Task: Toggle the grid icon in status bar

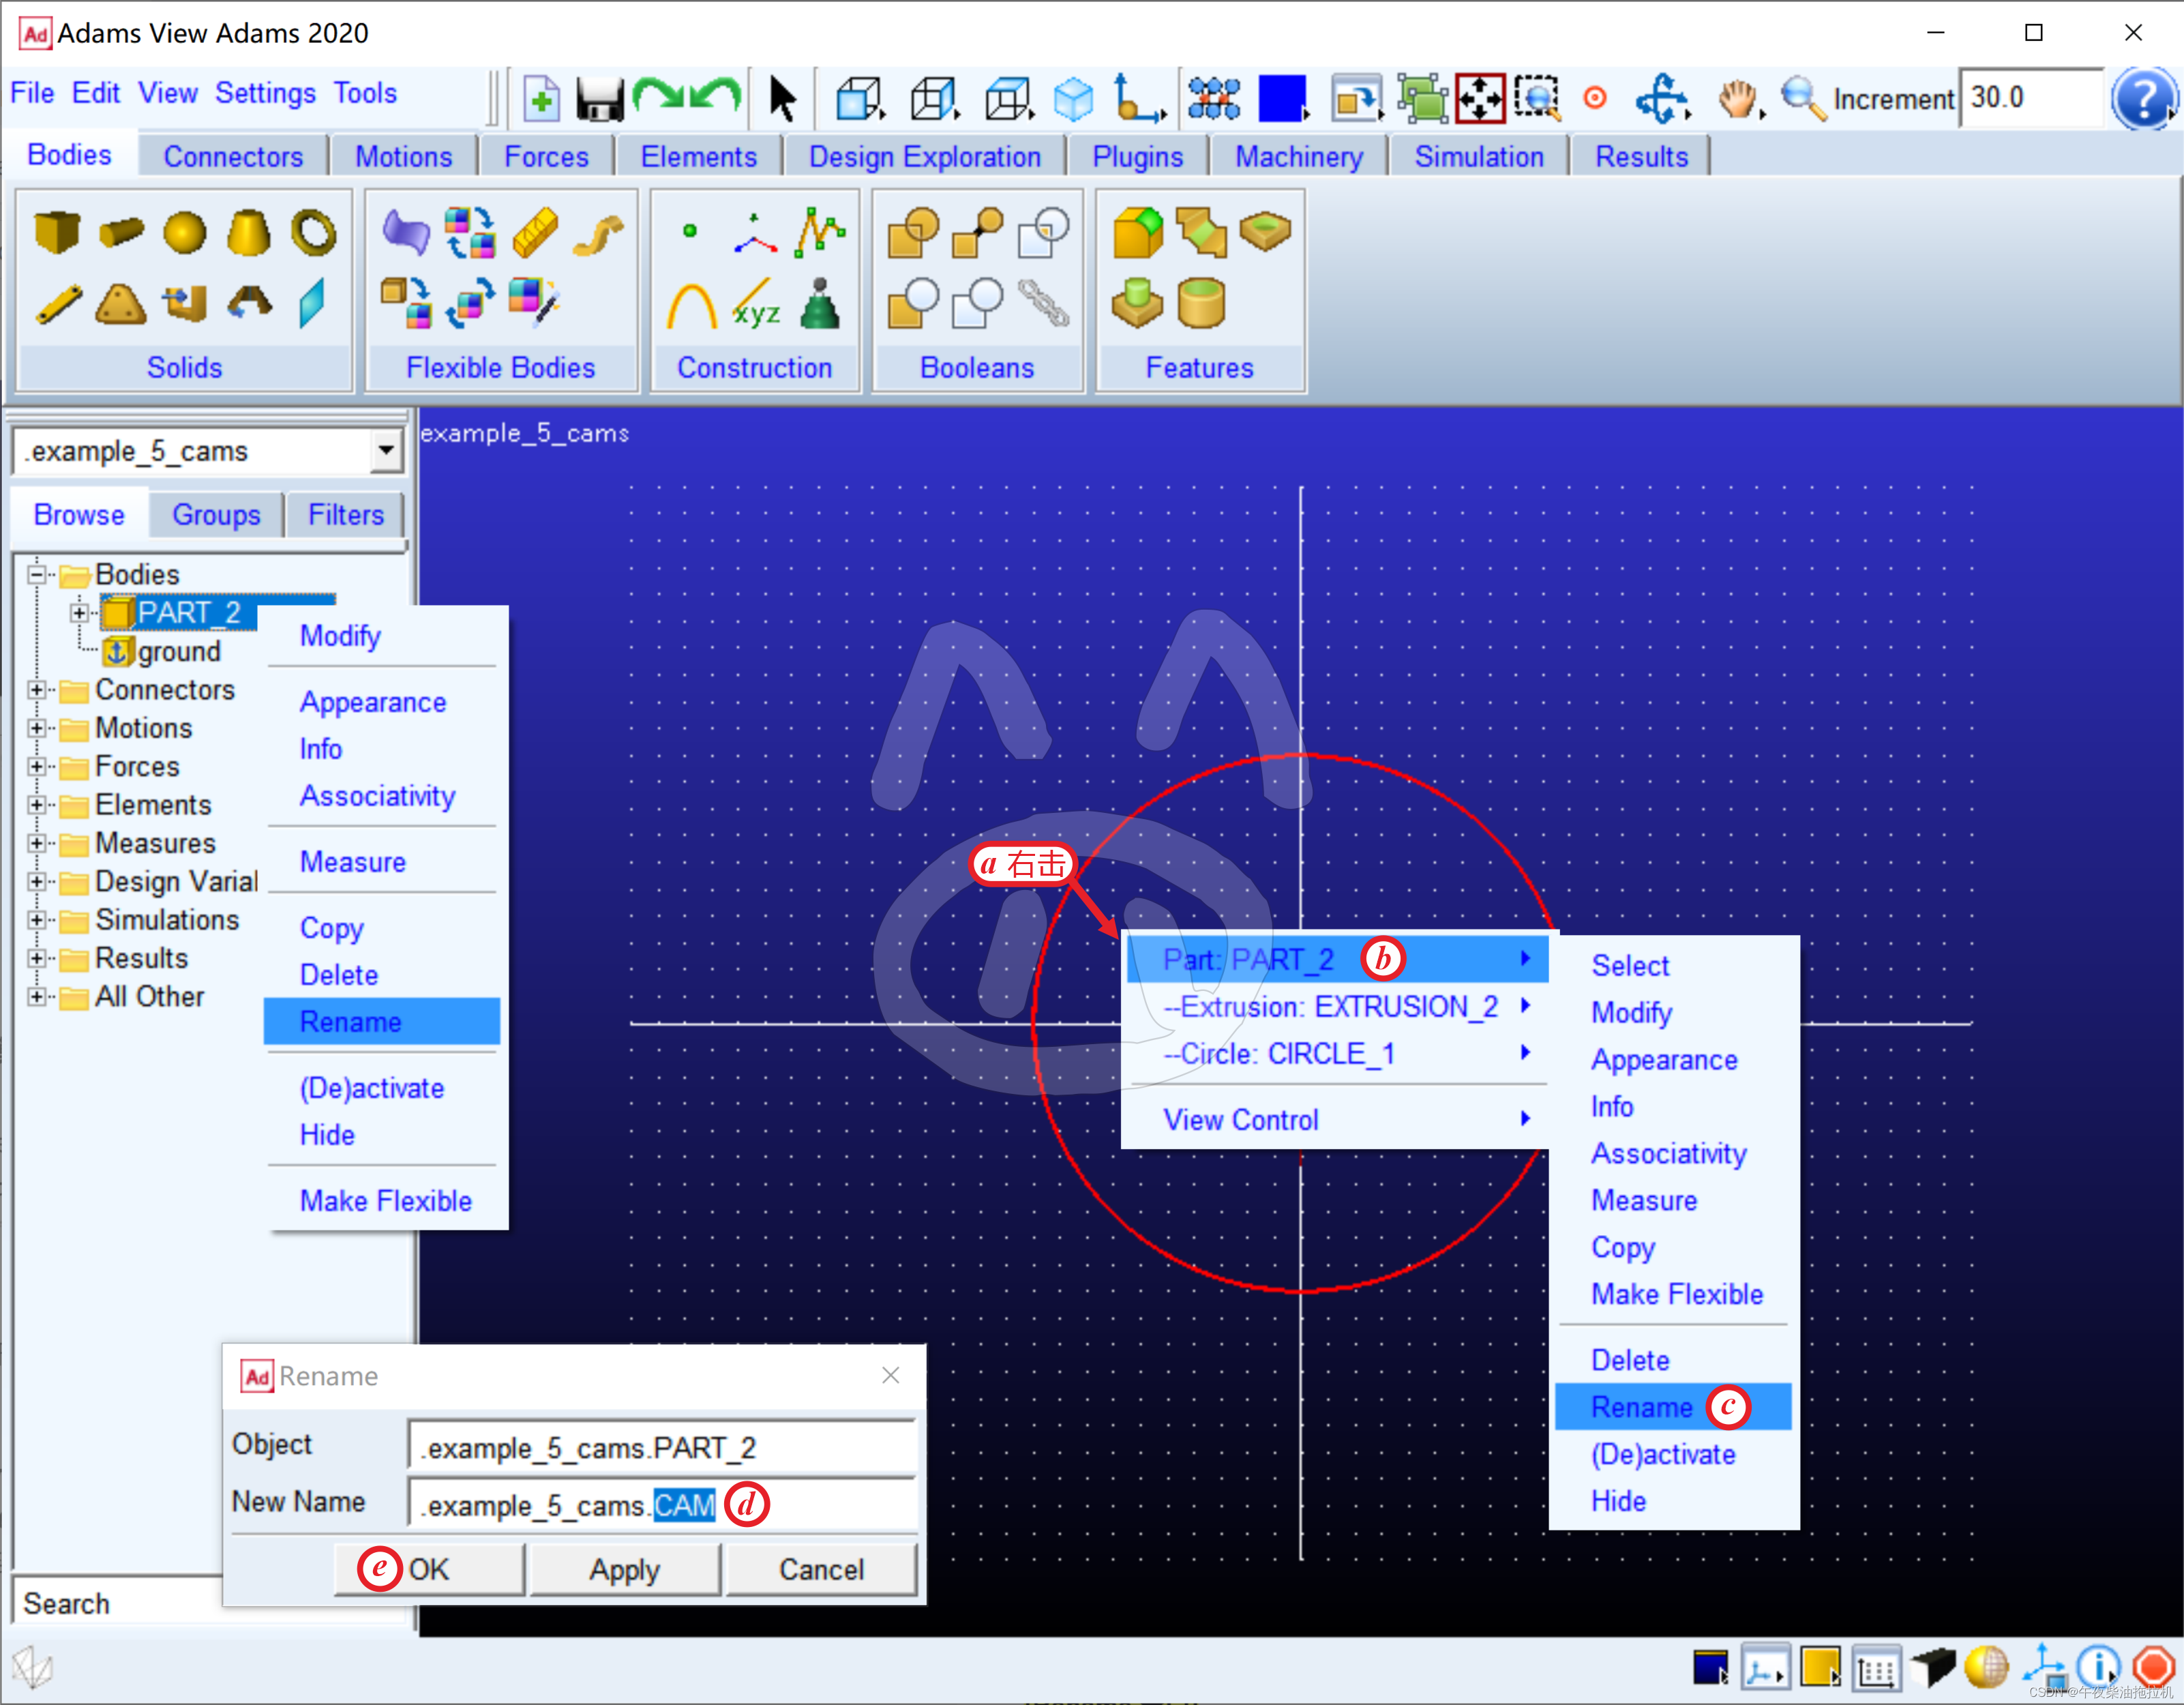Action: 1876,1667
